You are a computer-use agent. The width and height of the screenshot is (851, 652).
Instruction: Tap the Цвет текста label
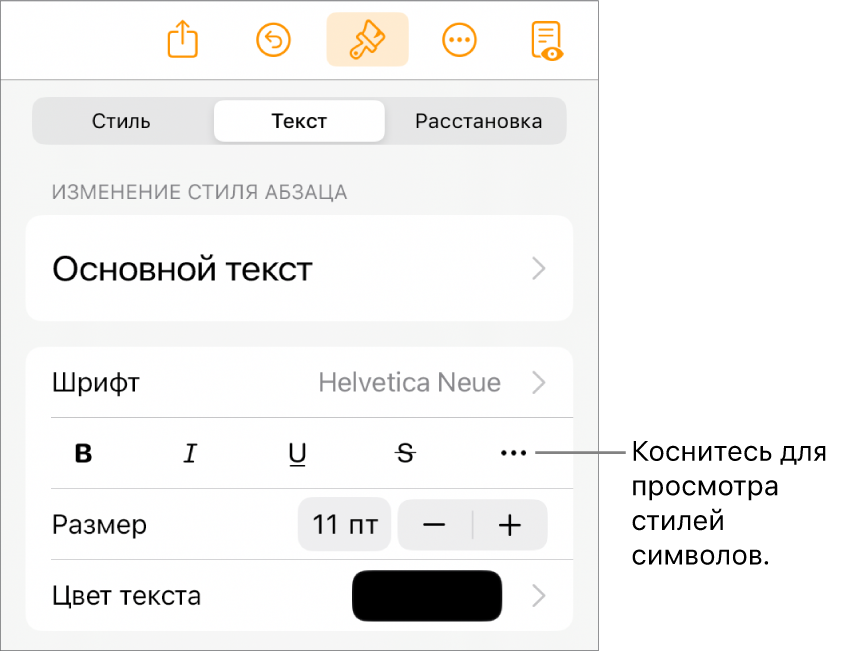click(x=126, y=596)
